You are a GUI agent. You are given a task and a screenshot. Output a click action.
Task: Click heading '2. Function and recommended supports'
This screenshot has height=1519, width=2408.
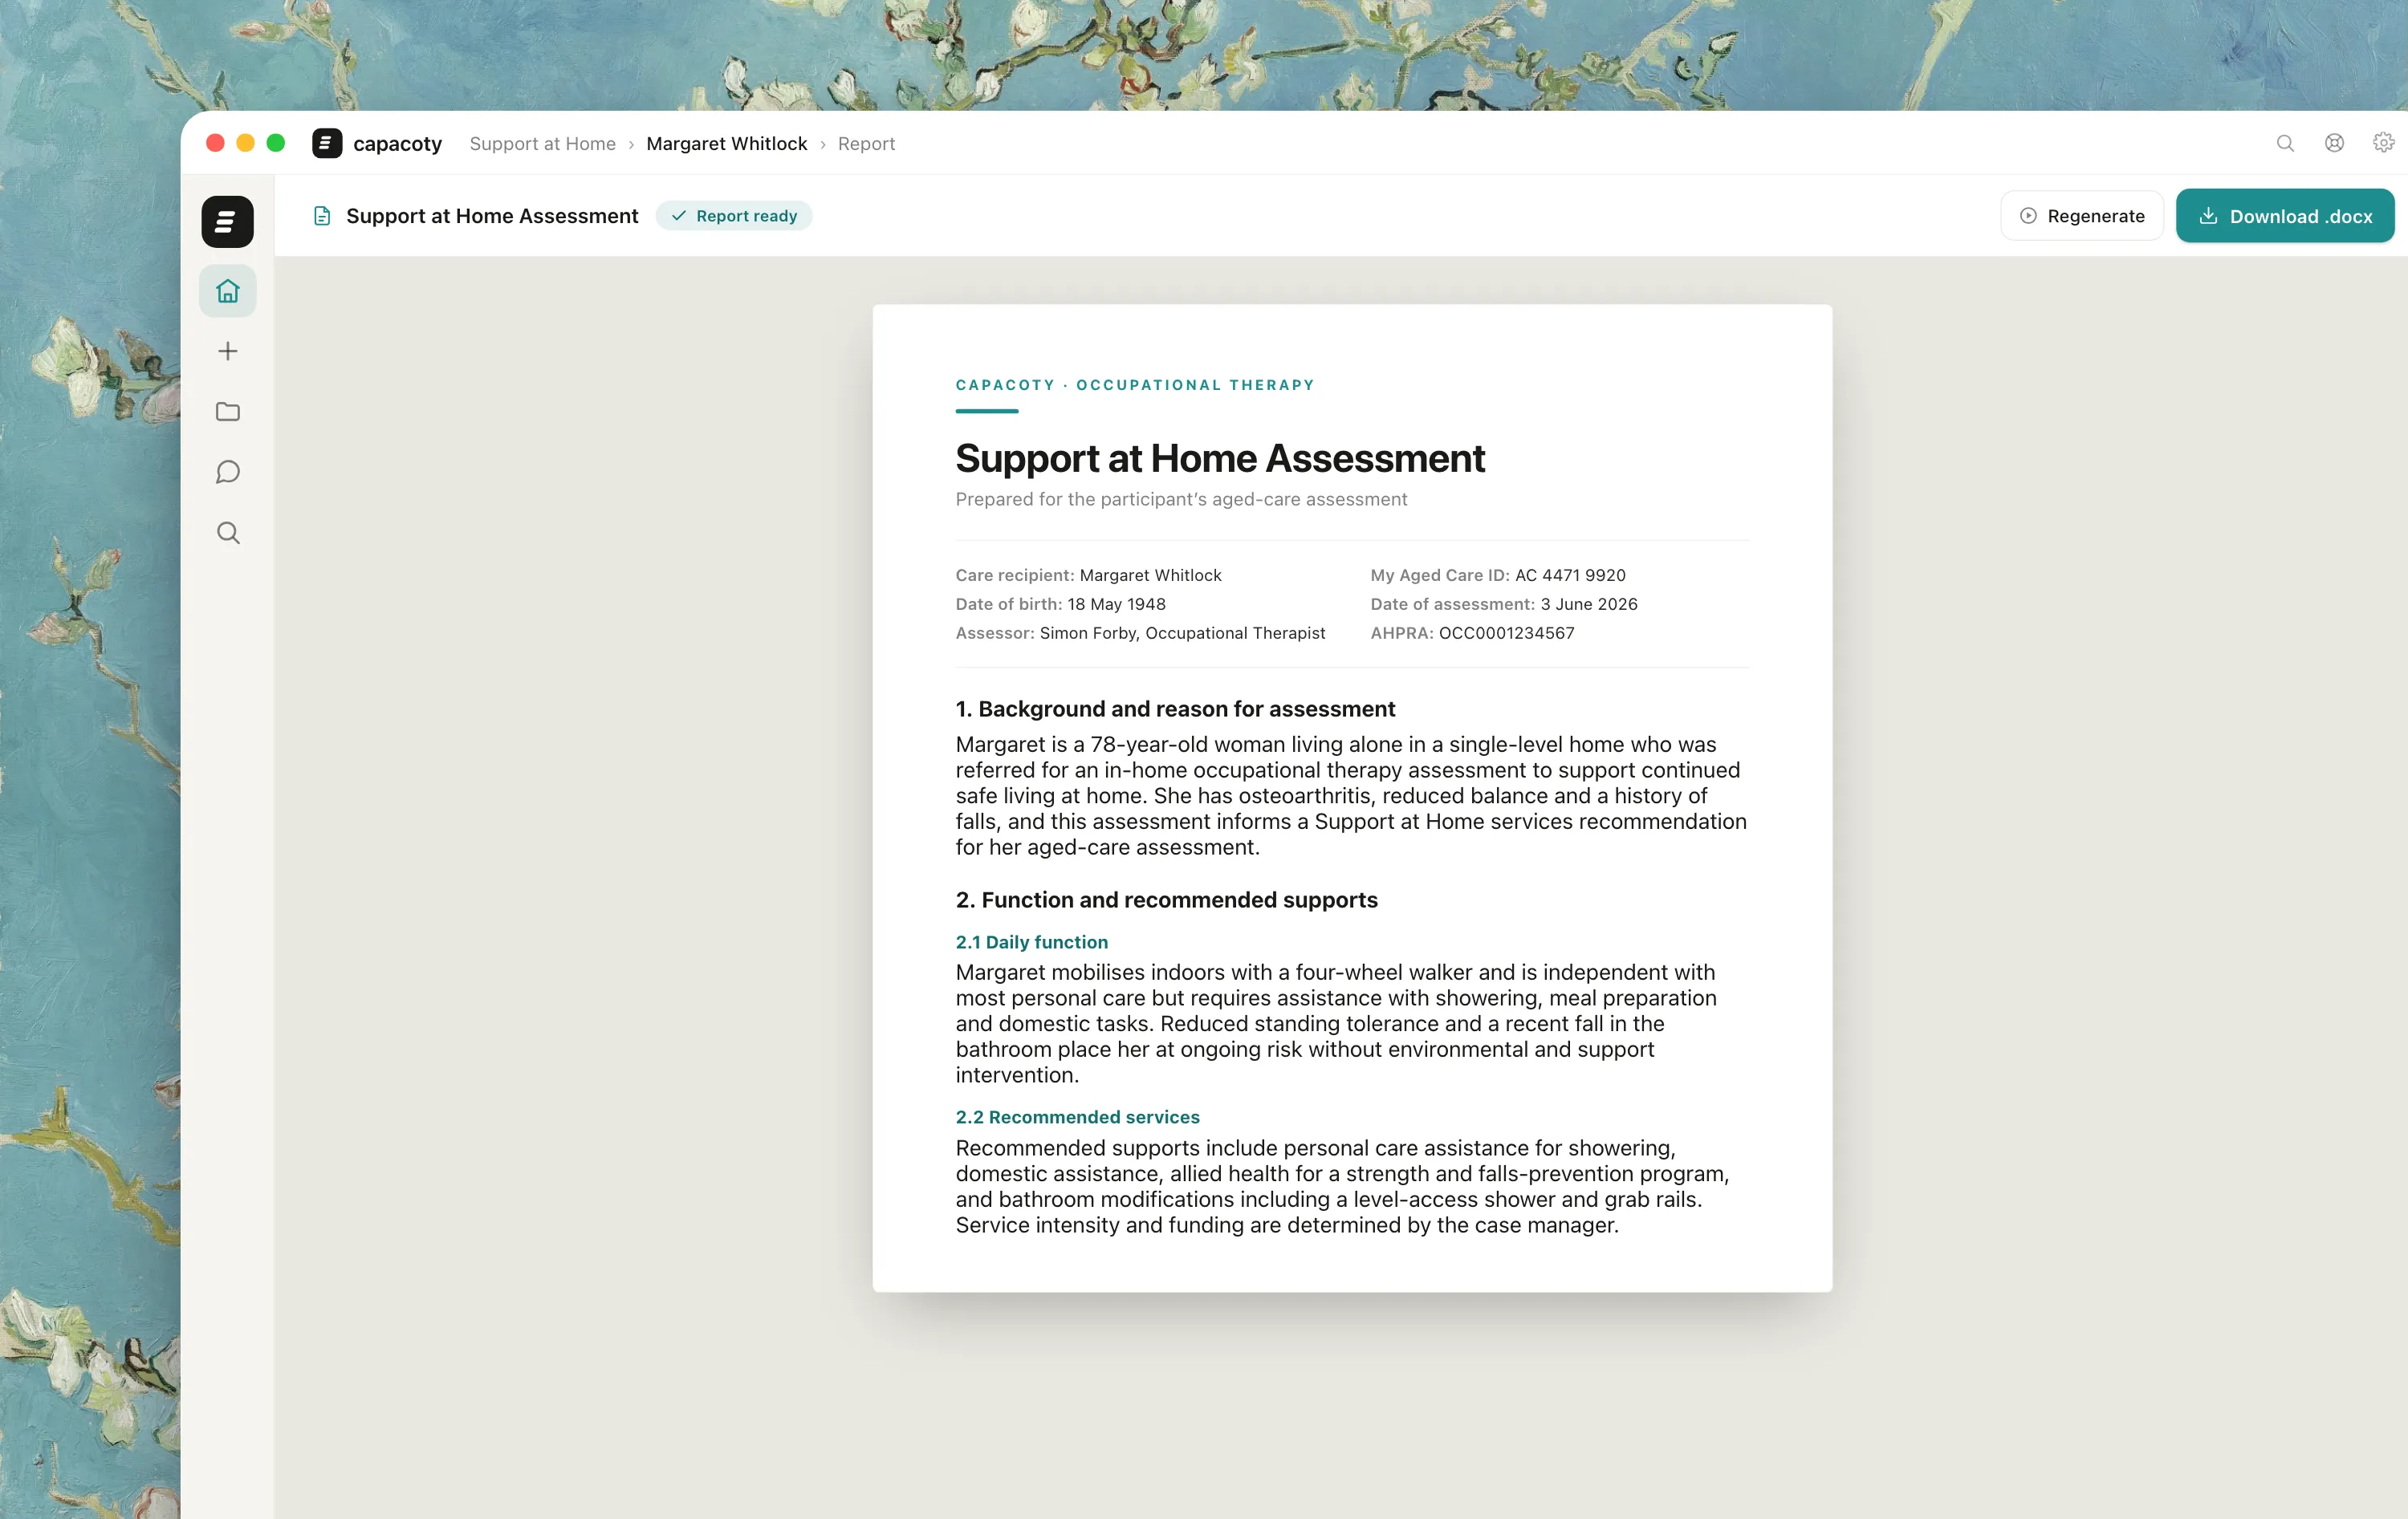1166,900
